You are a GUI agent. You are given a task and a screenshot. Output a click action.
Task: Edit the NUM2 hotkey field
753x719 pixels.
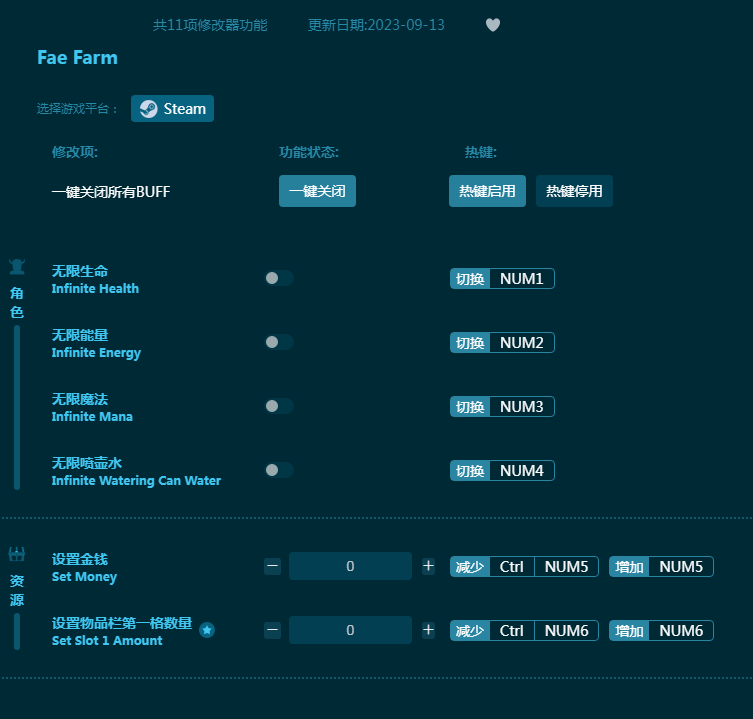coord(522,342)
